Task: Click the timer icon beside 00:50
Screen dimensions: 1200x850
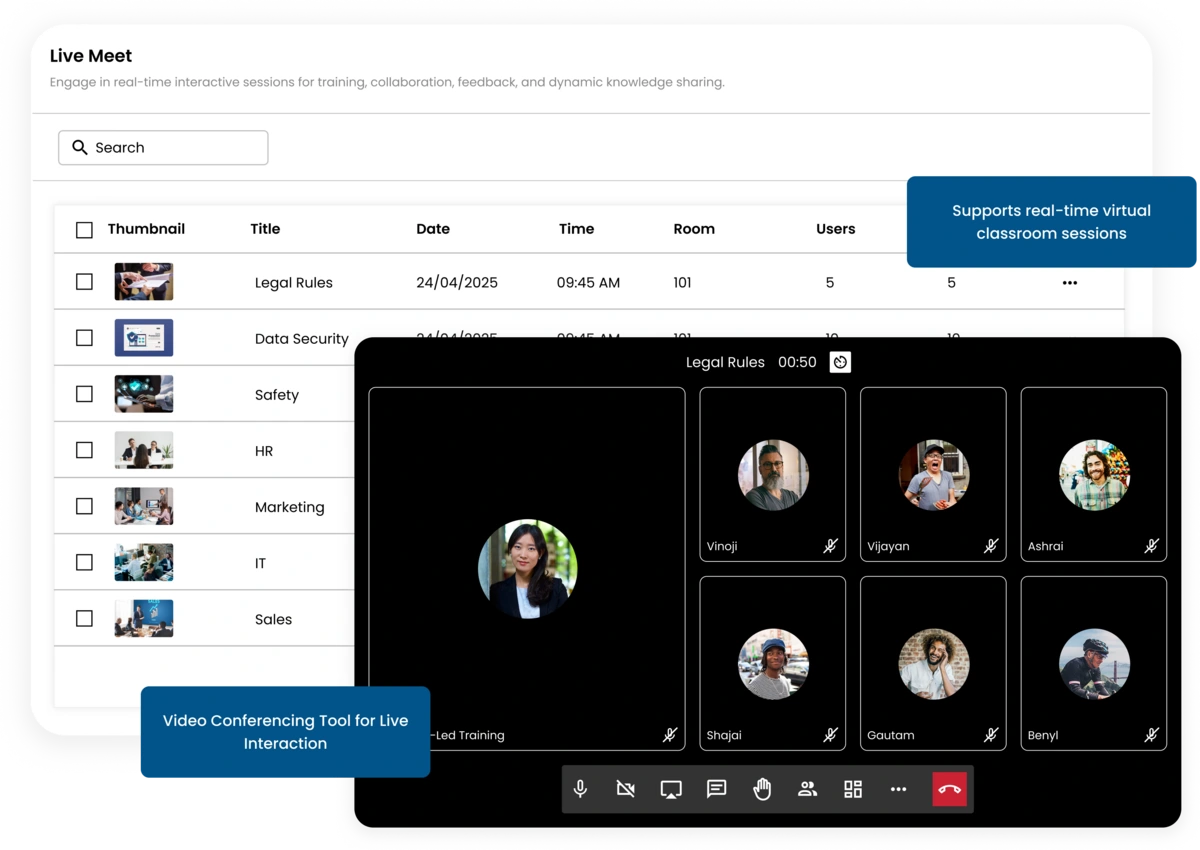Action: click(x=838, y=362)
